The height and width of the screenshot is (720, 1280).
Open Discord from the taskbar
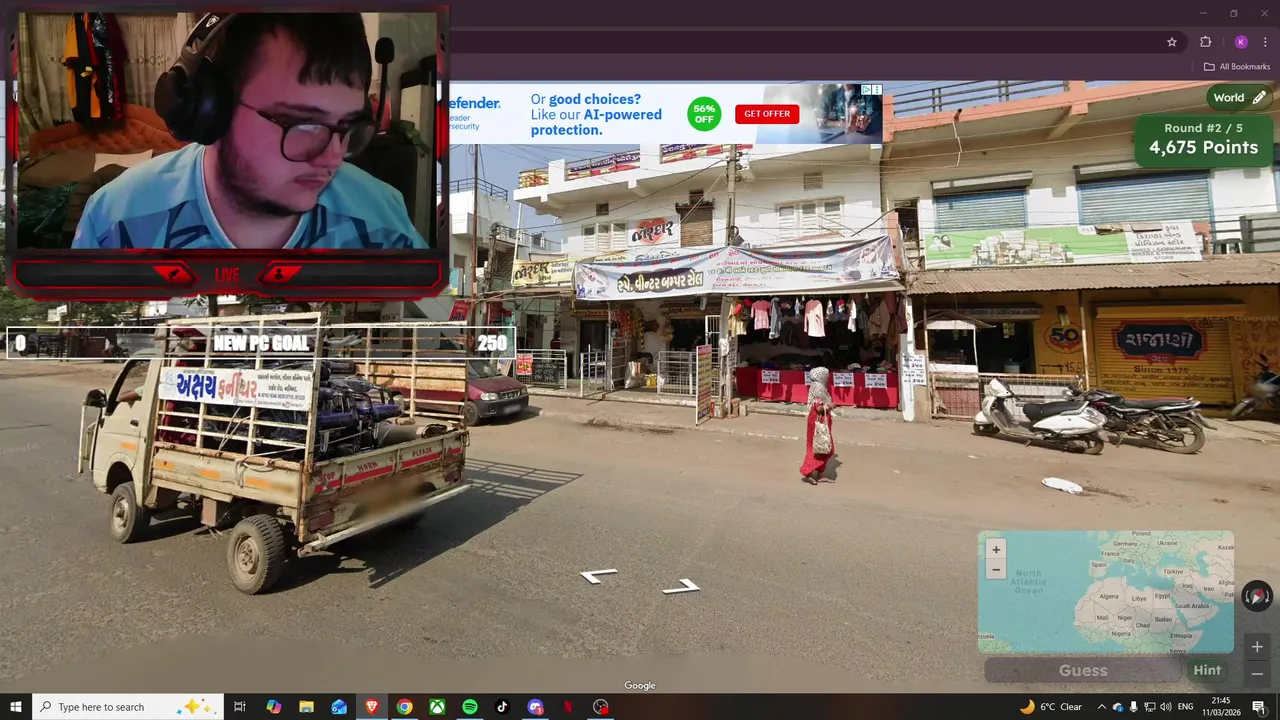535,707
